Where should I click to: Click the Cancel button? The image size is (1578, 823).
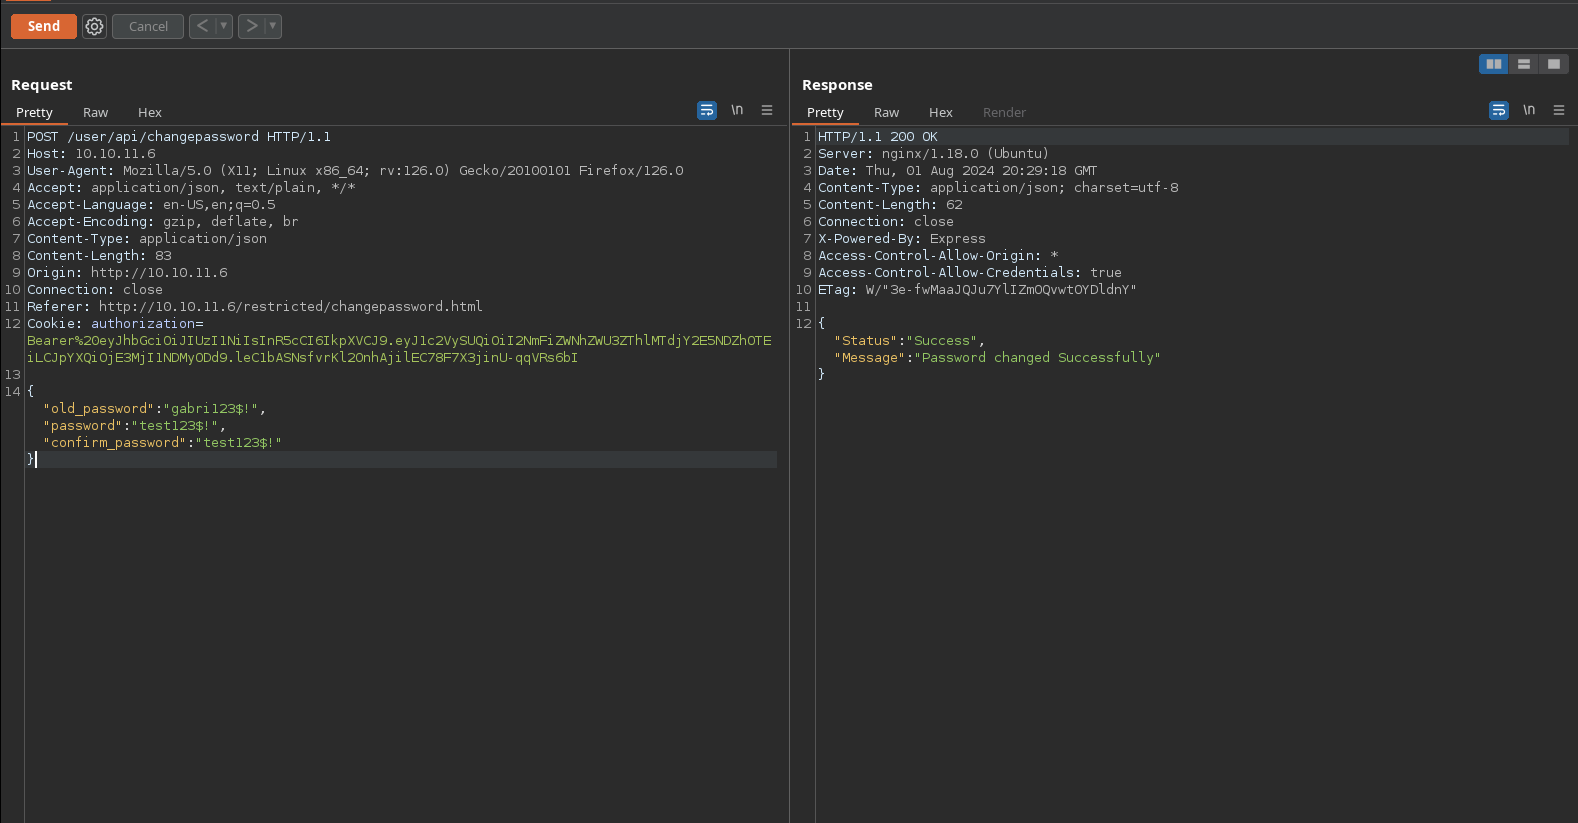click(148, 27)
